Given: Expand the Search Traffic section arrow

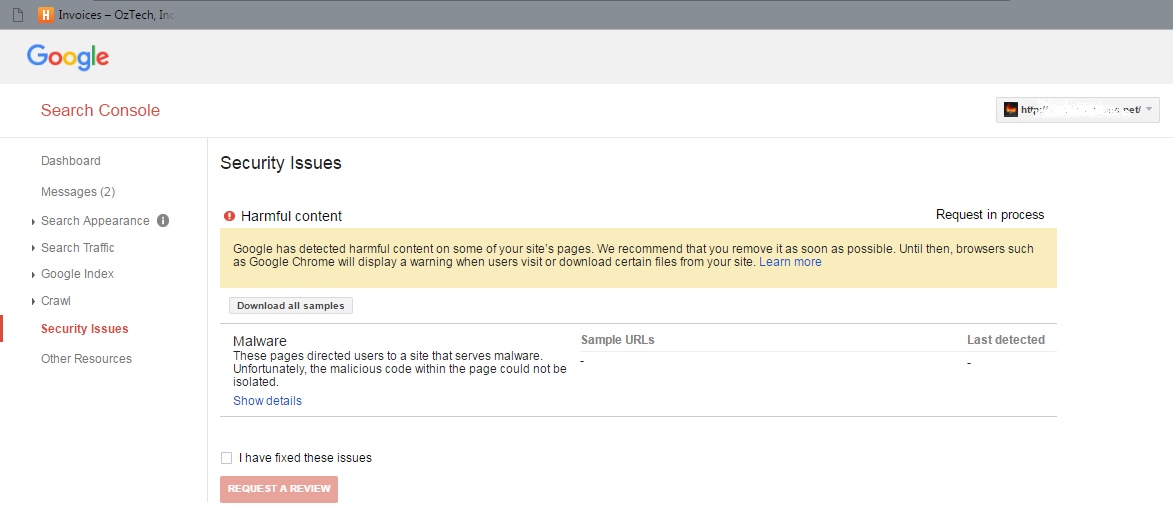Looking at the screenshot, I should (34, 248).
